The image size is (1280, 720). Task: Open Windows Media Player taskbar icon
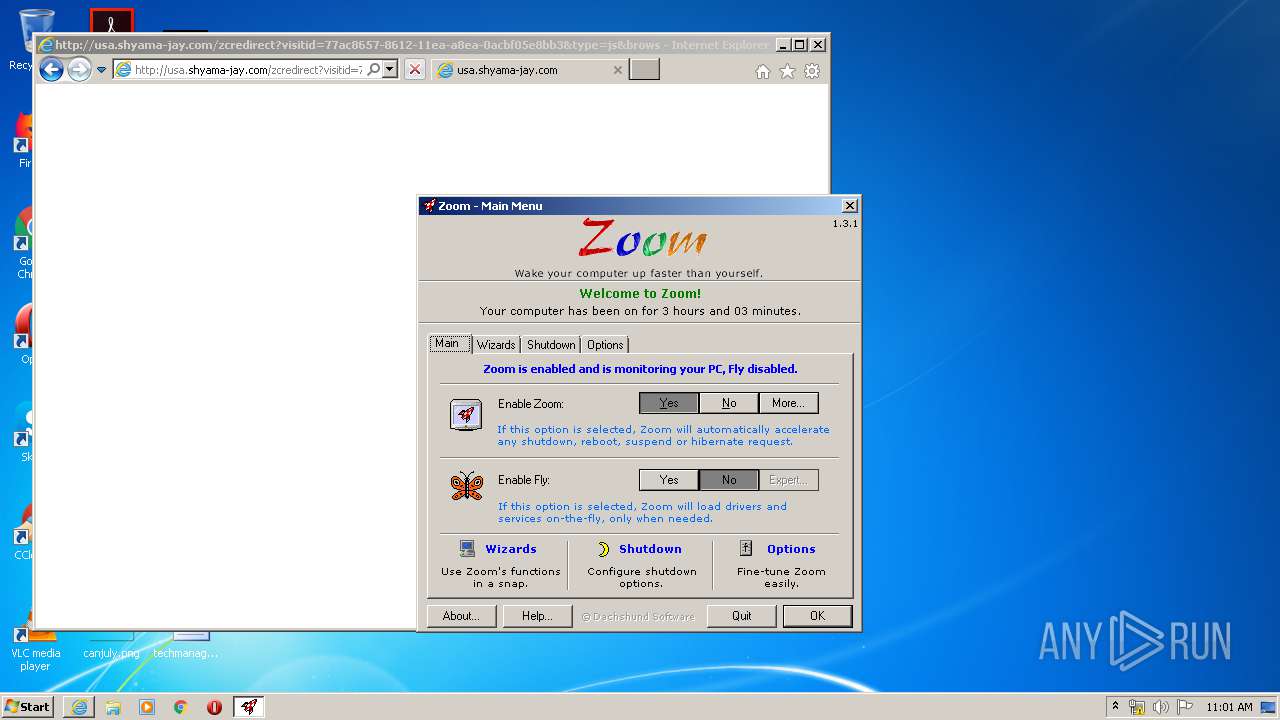pos(147,707)
